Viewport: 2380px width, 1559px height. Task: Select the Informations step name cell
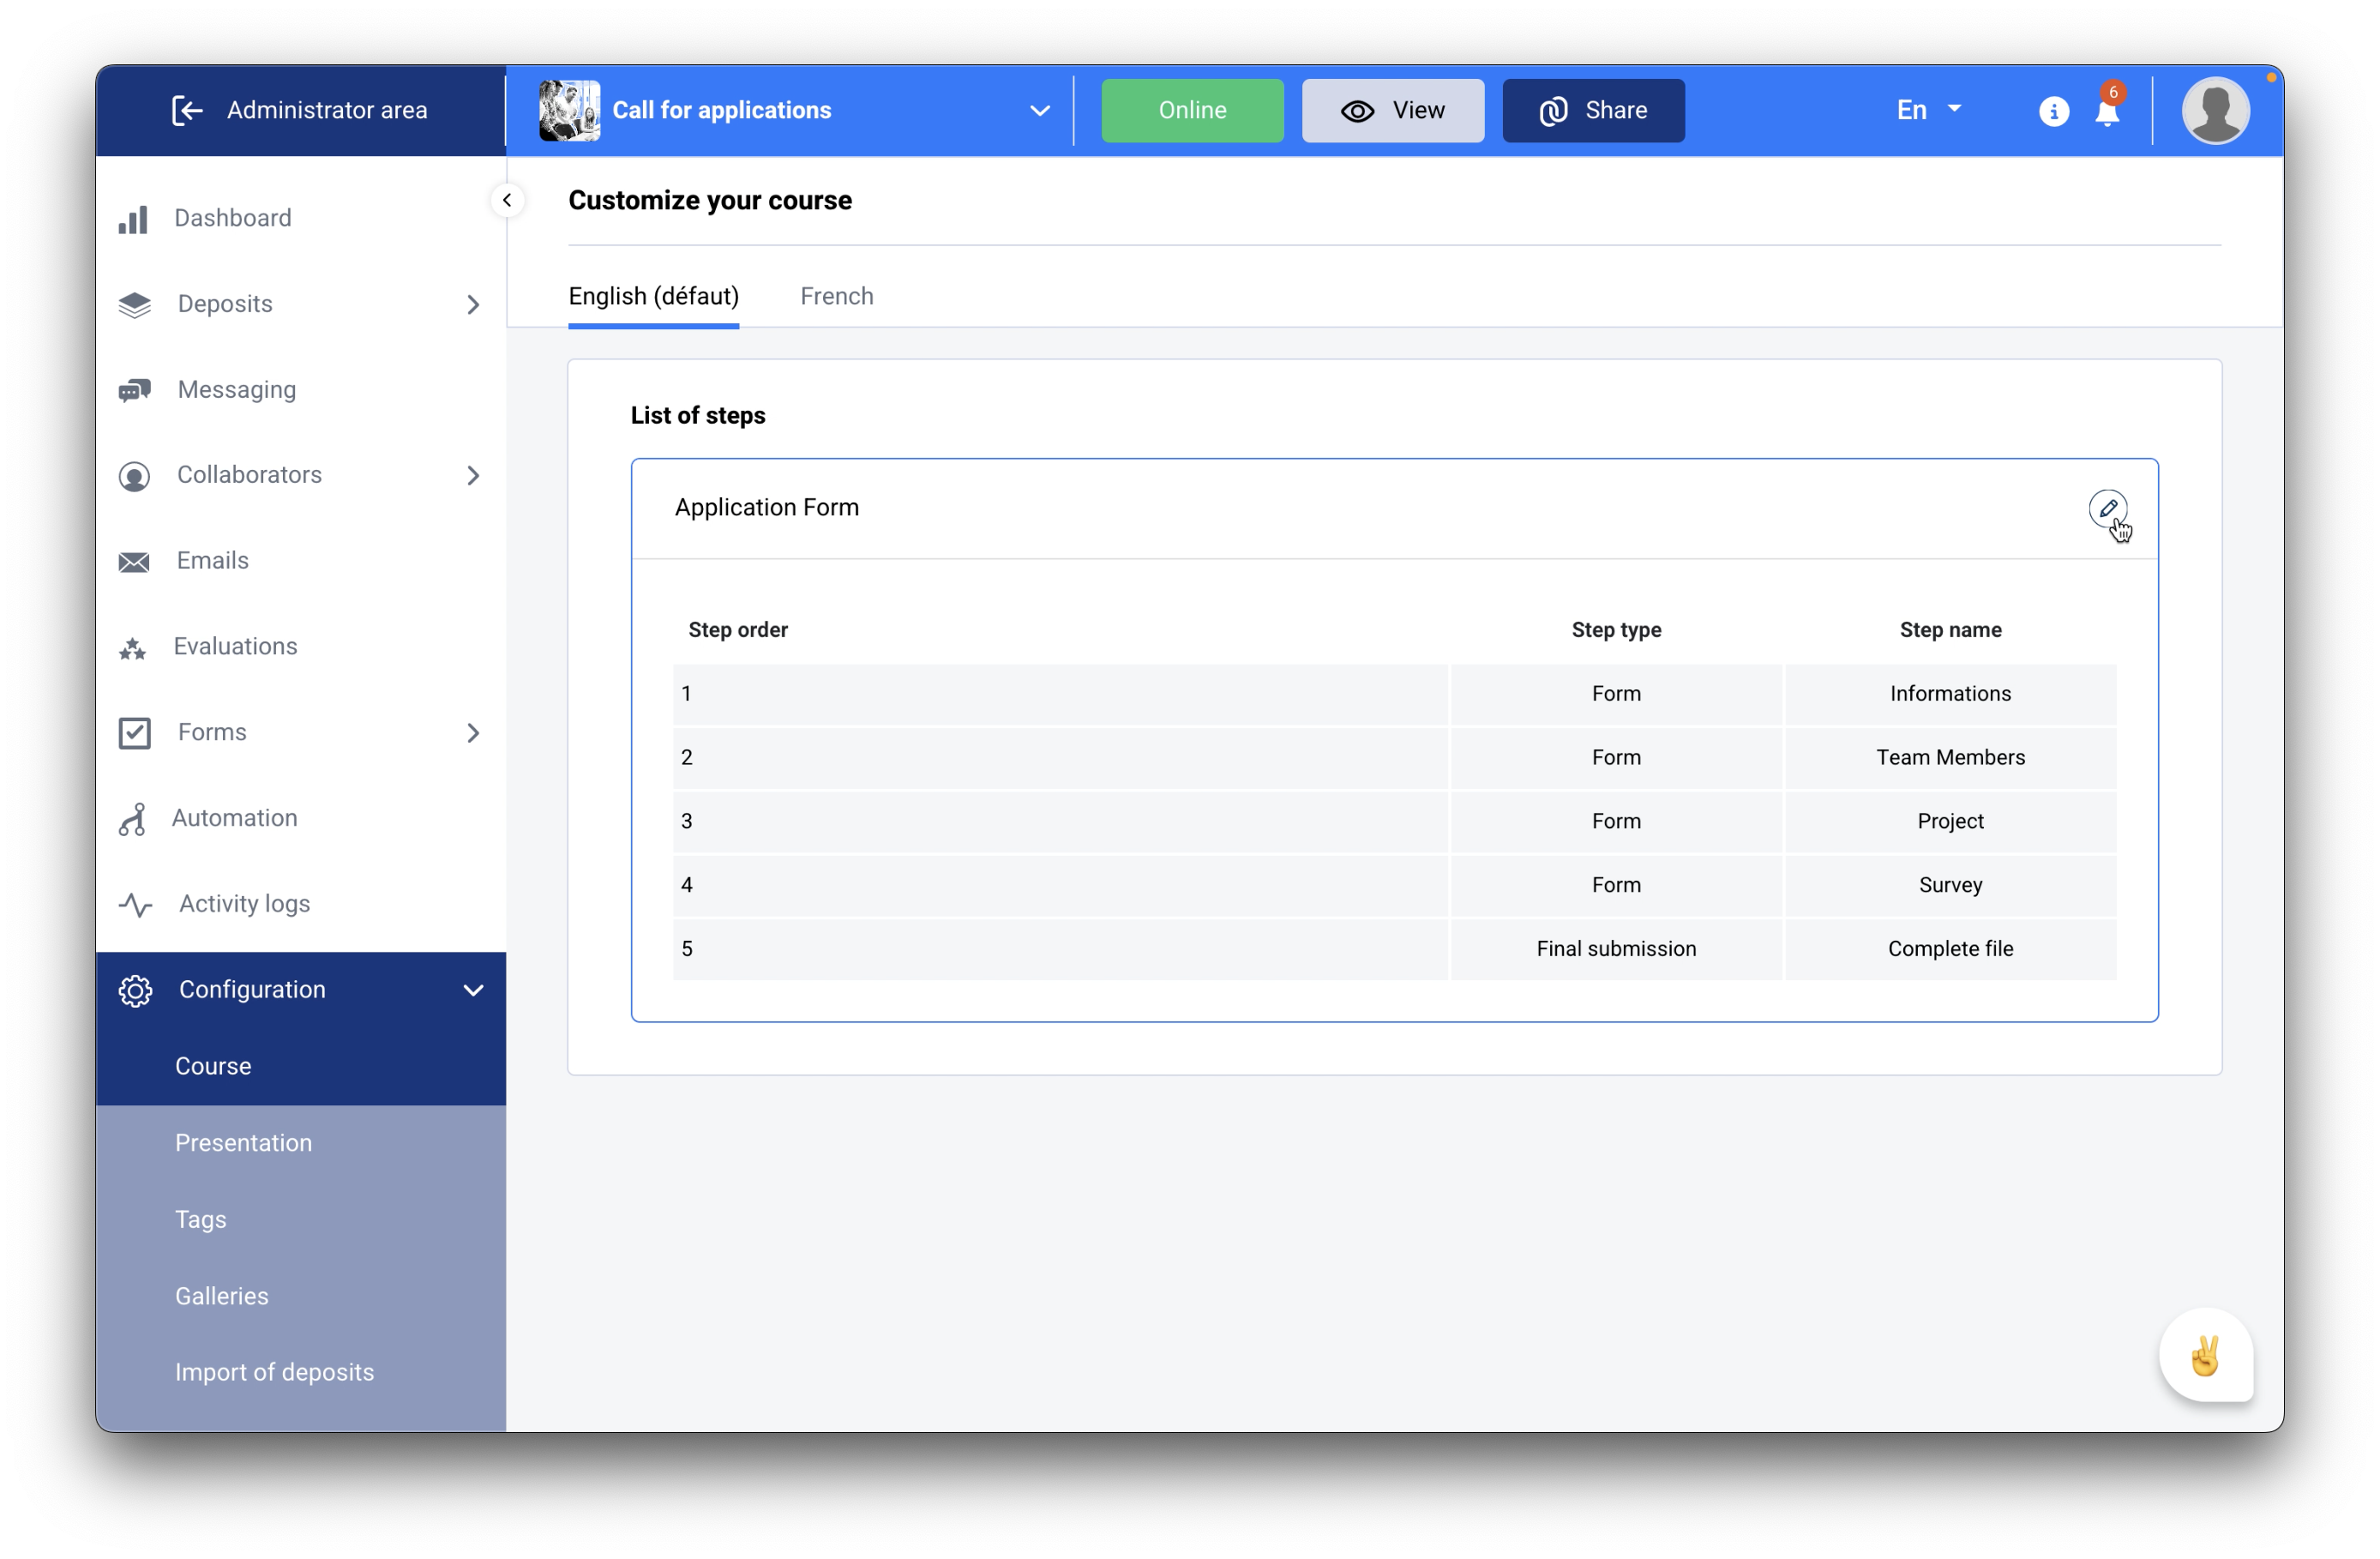1949,694
